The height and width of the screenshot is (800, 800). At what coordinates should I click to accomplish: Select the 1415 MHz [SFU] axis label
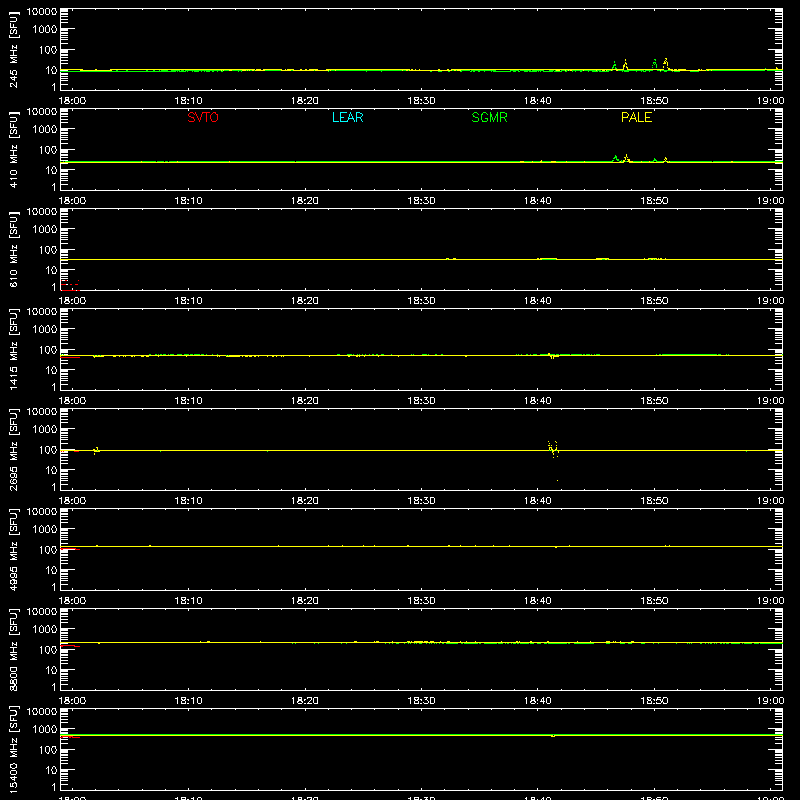[13, 349]
